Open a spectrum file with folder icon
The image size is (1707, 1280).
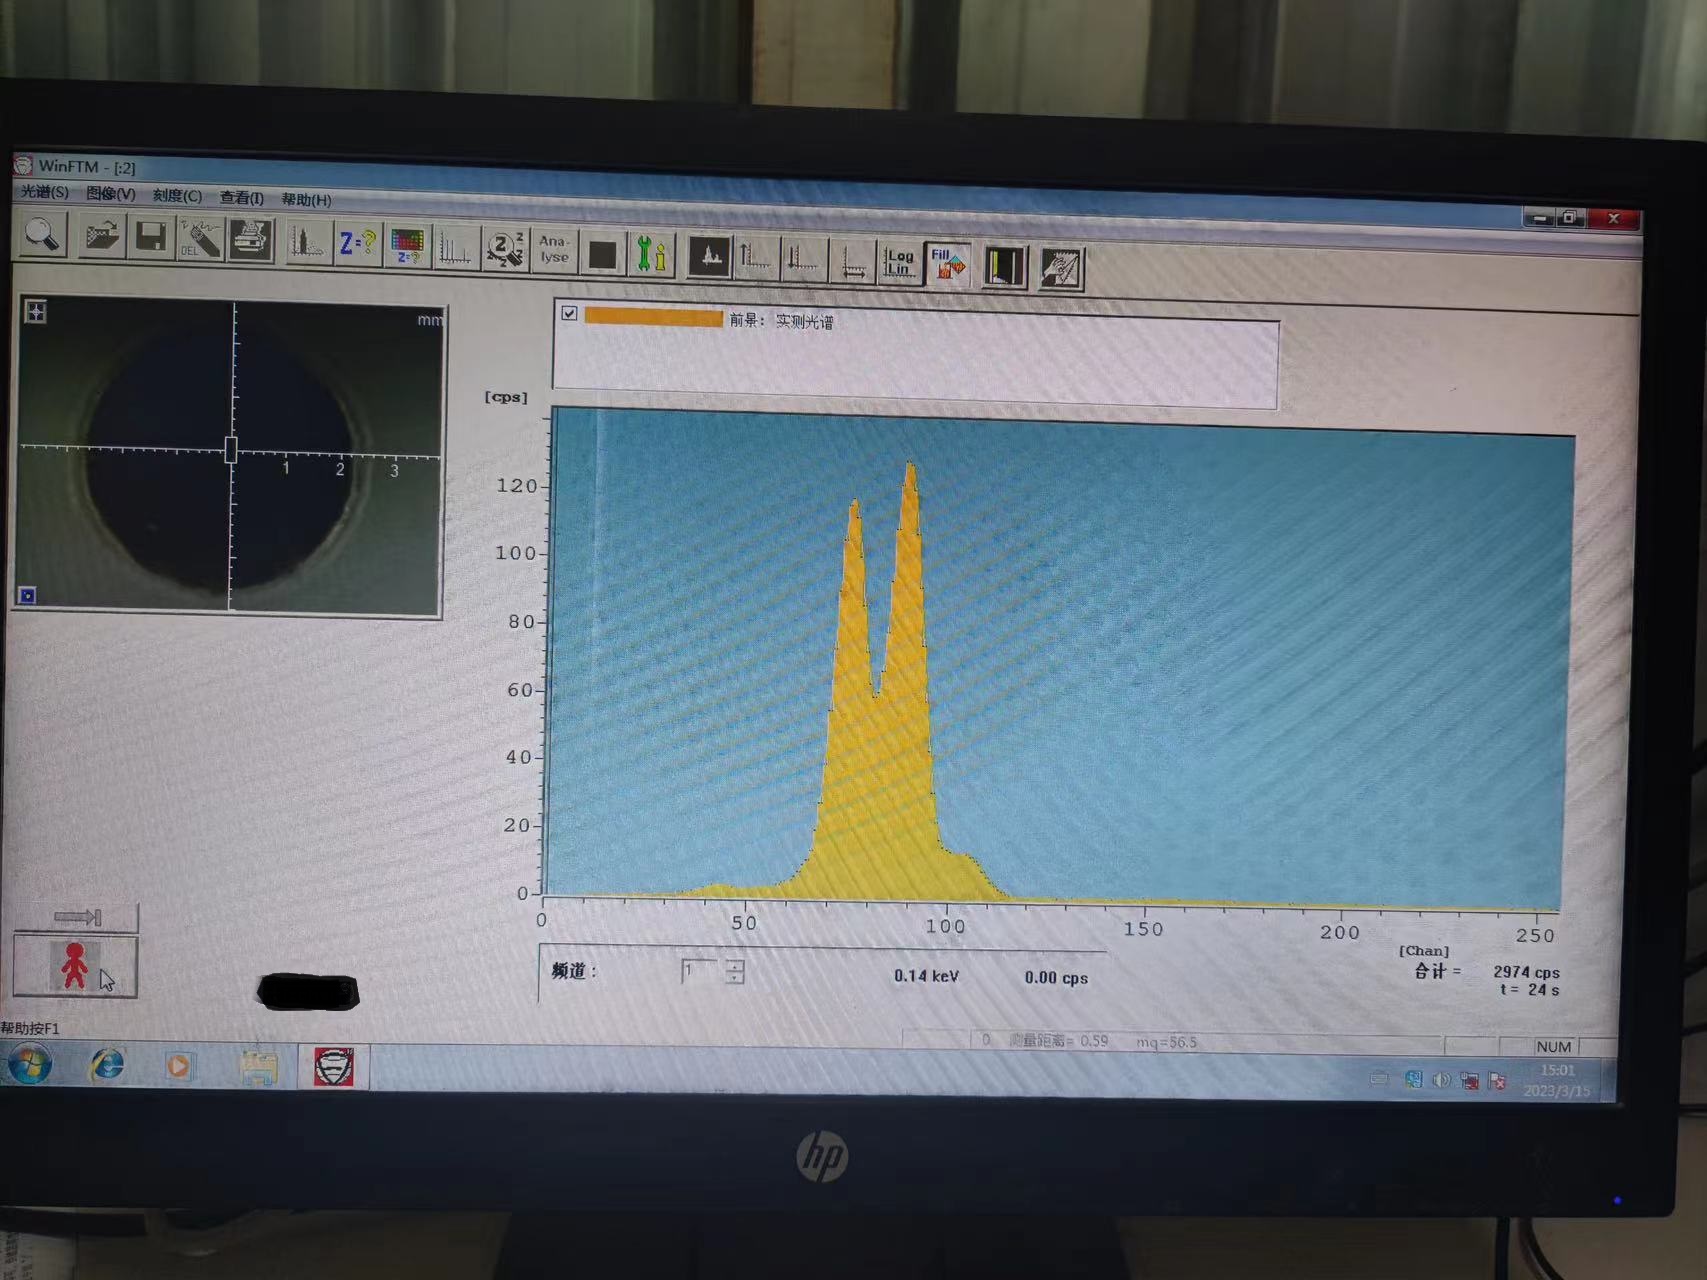(x=101, y=237)
